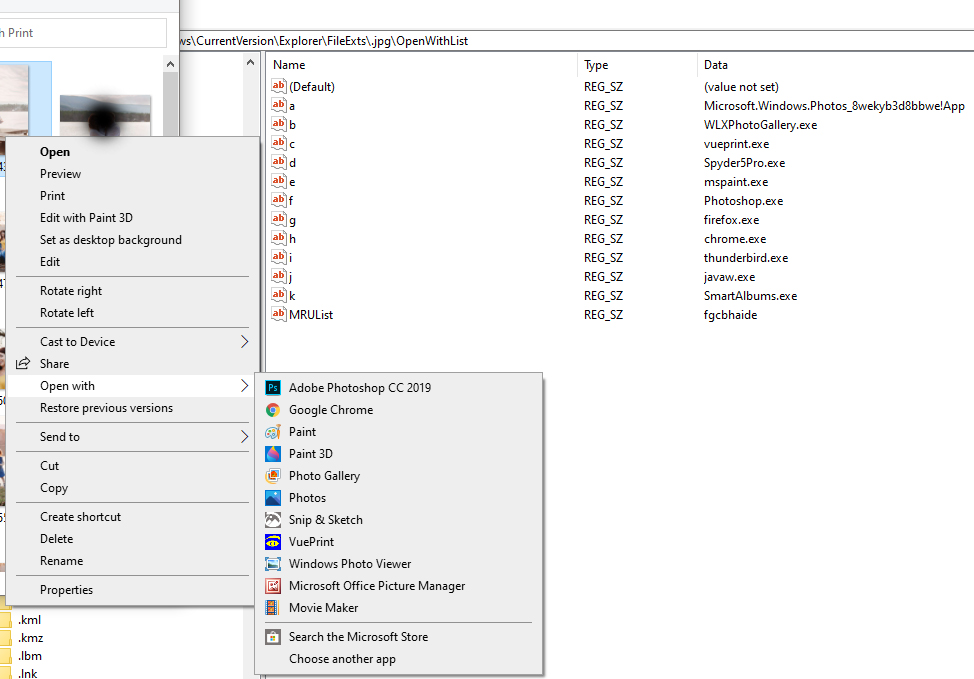Click the WLXPhotoGallery.exe data value
This screenshot has height=679, width=974.
(x=760, y=125)
